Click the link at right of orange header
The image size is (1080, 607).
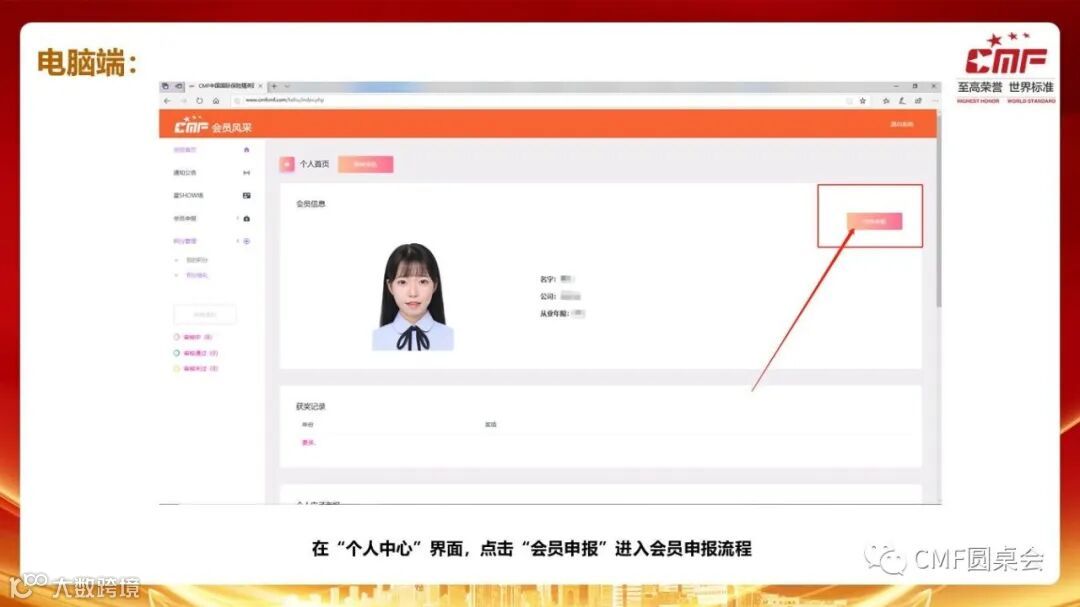coord(902,125)
